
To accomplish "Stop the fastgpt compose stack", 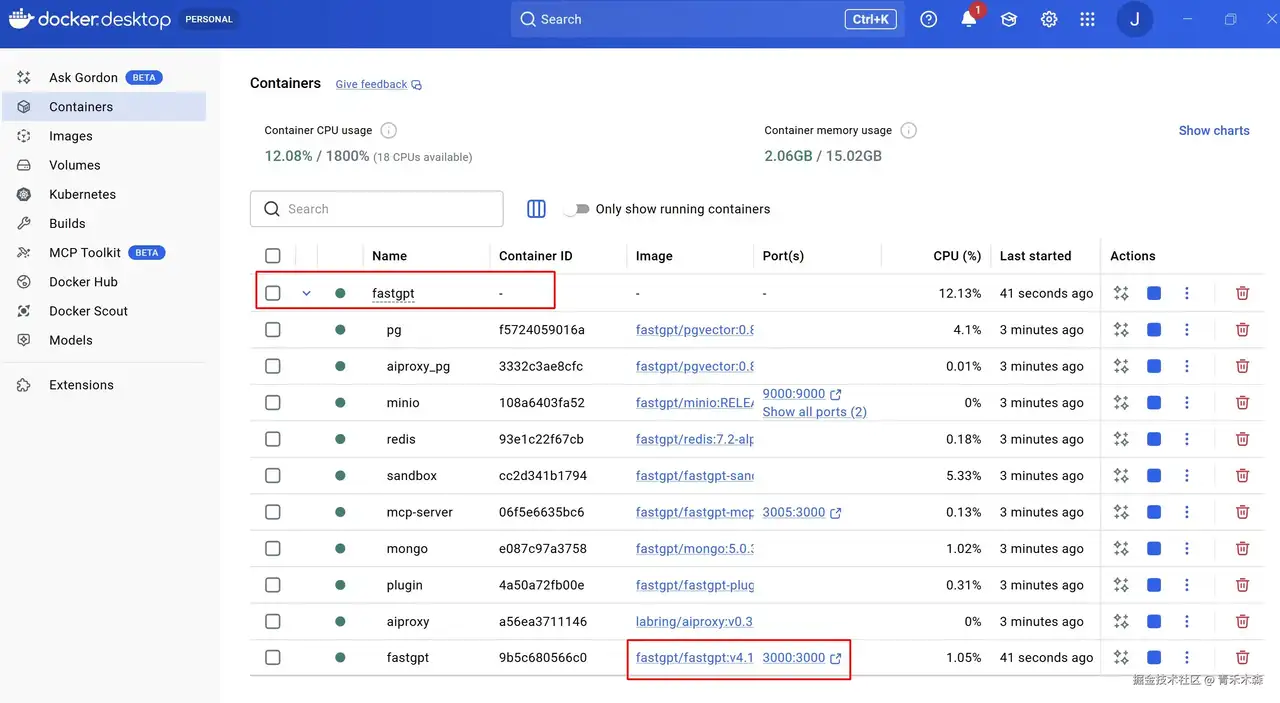I will coord(1154,293).
